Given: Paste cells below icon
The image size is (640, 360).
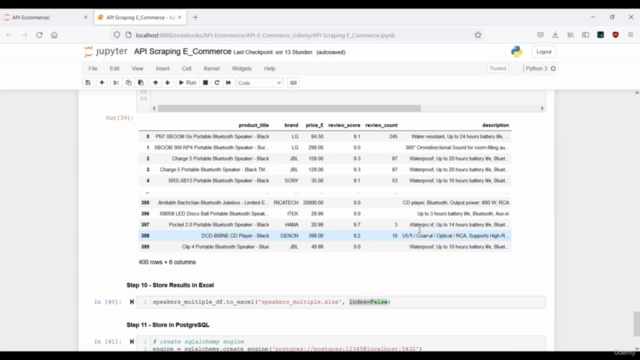Looking at the screenshot, I should pos(141,83).
